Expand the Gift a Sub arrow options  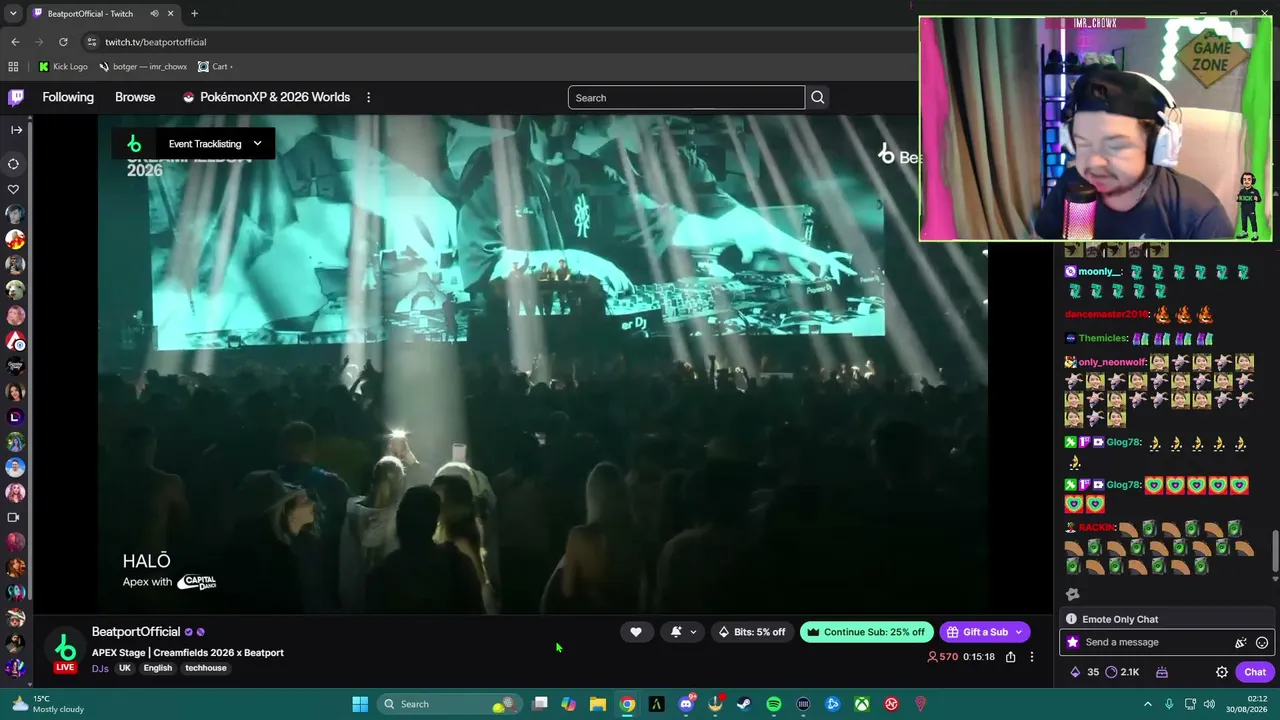(1019, 632)
